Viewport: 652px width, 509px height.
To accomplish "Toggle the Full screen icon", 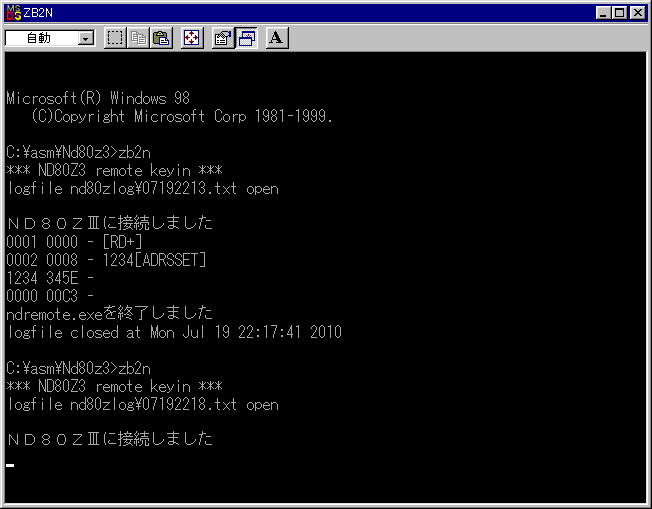I will point(192,38).
